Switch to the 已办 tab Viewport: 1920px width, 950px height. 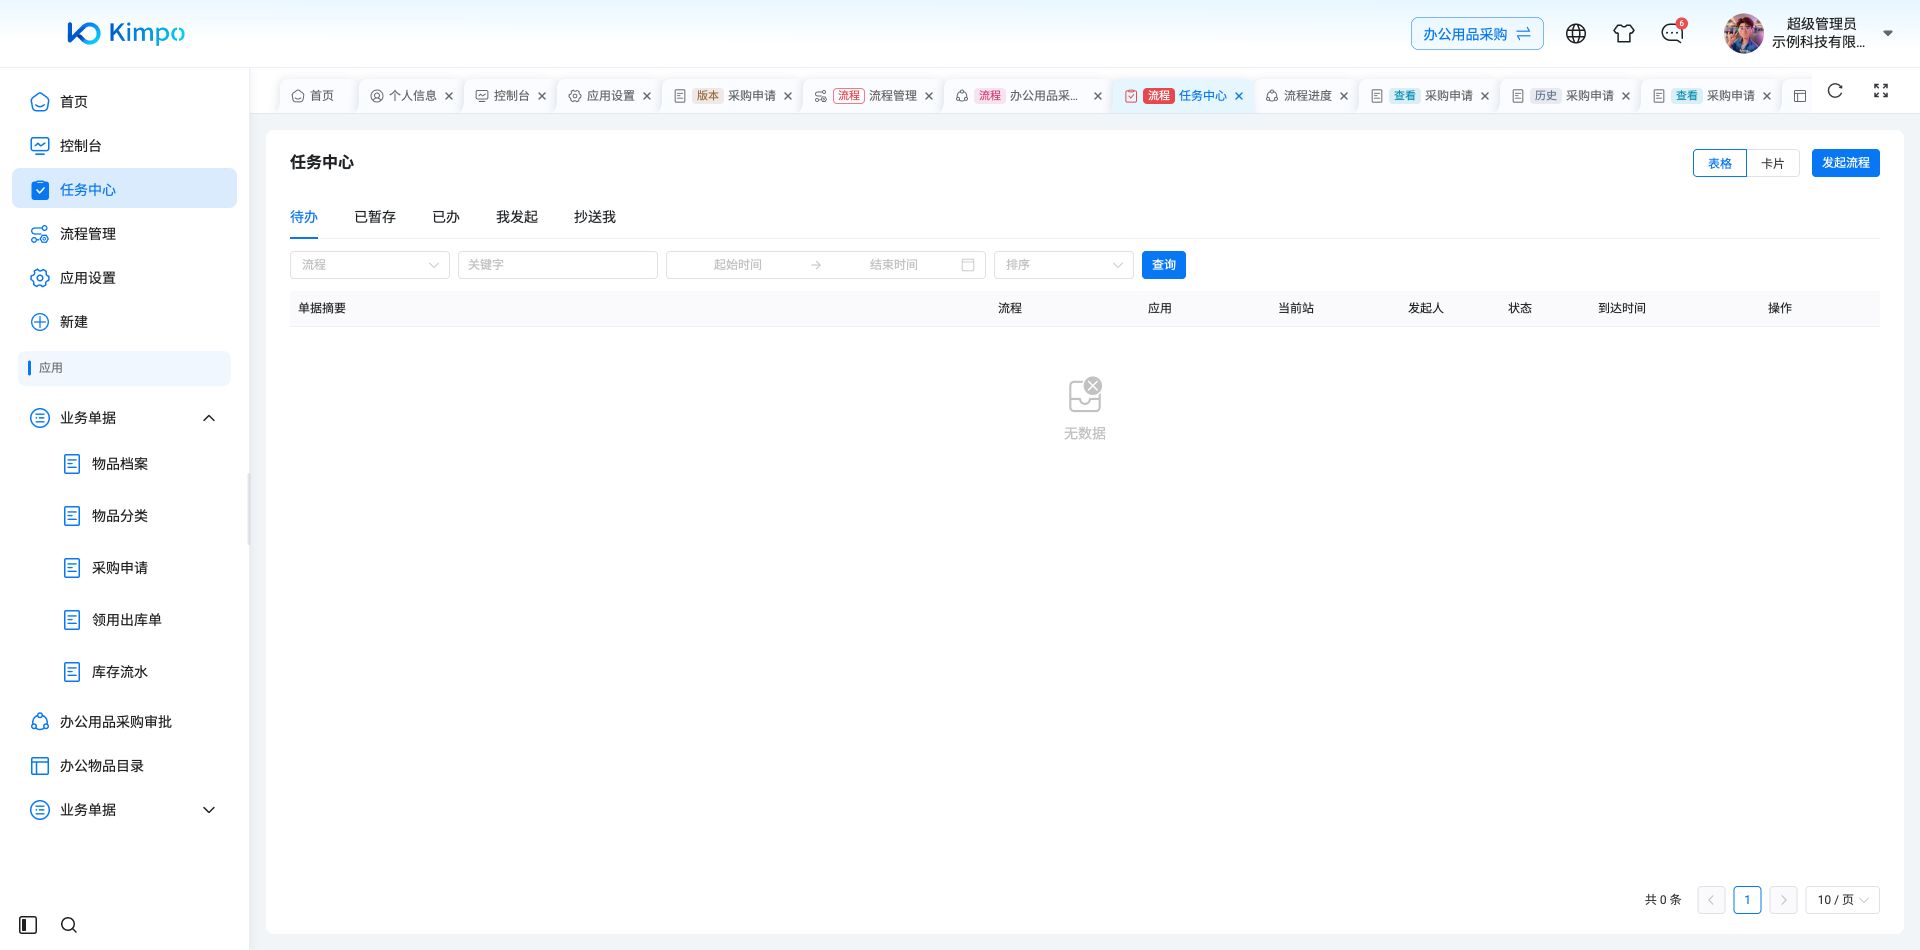pos(446,217)
